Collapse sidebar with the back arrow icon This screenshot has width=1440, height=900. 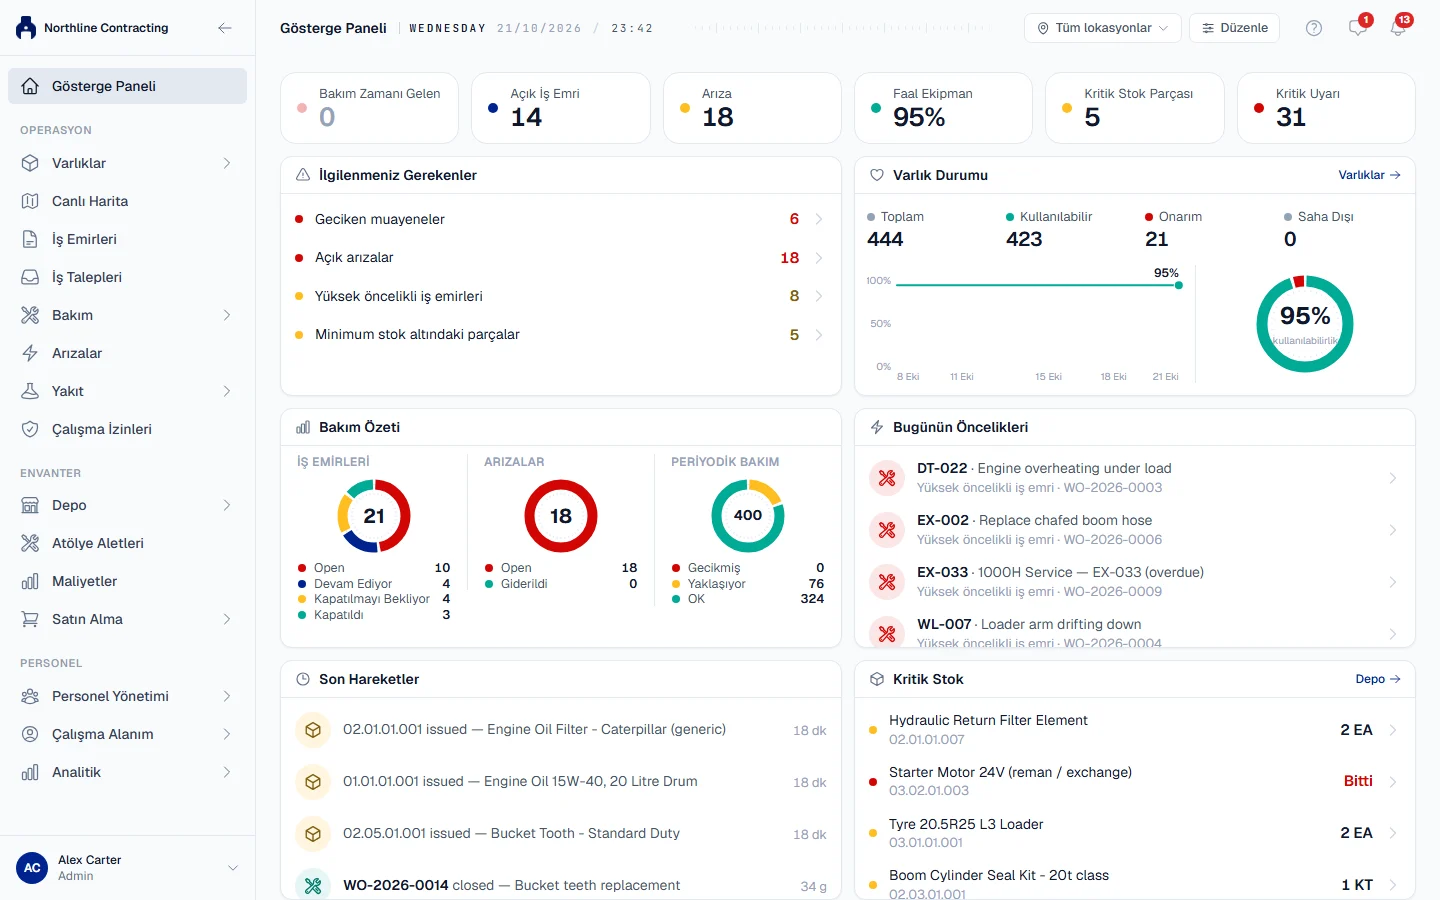pyautogui.click(x=225, y=28)
